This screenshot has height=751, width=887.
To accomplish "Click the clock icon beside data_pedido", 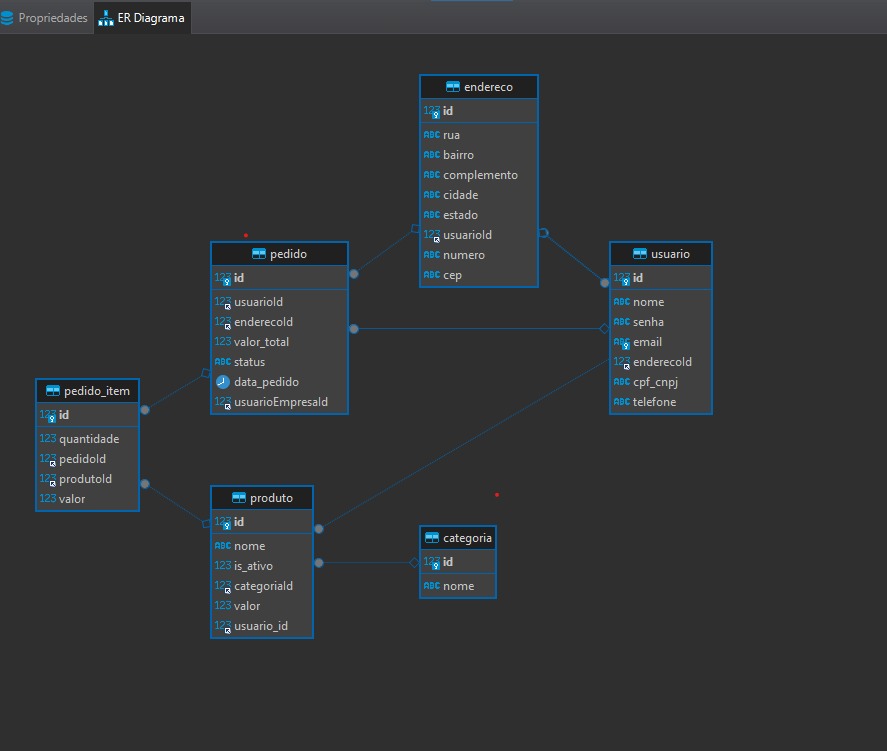I will pos(223,382).
